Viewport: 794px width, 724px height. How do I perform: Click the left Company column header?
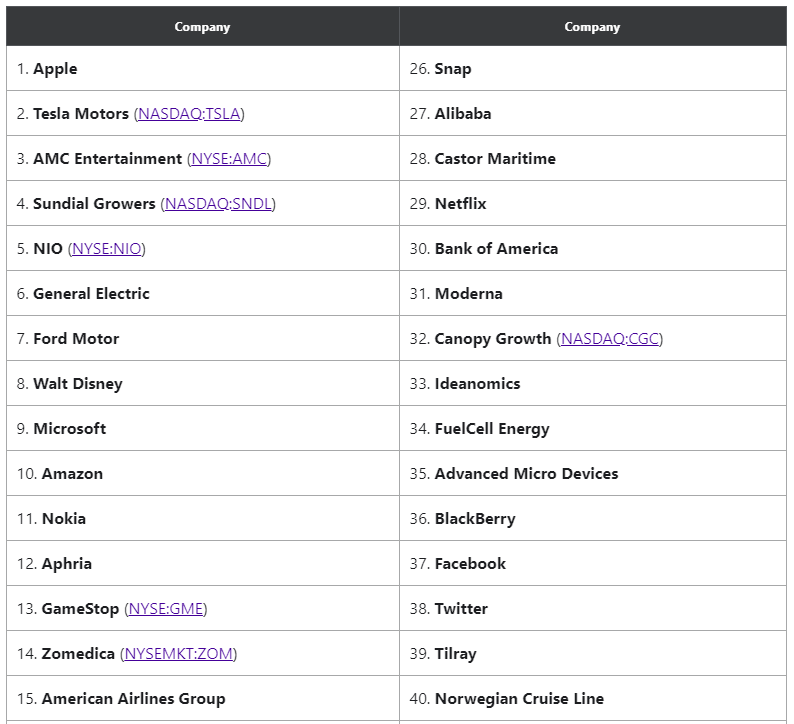click(203, 26)
